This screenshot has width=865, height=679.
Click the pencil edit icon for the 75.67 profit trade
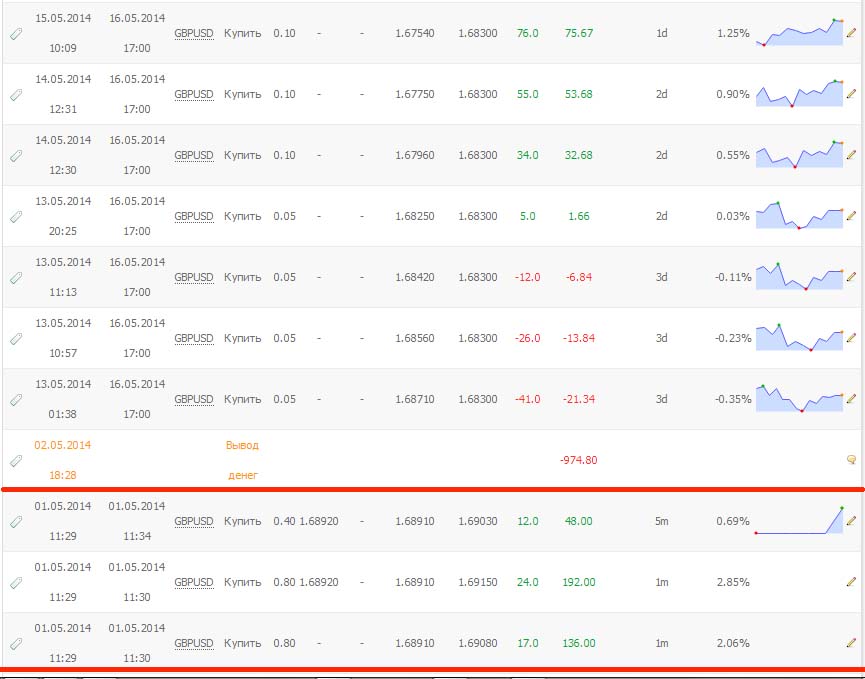coord(851,34)
